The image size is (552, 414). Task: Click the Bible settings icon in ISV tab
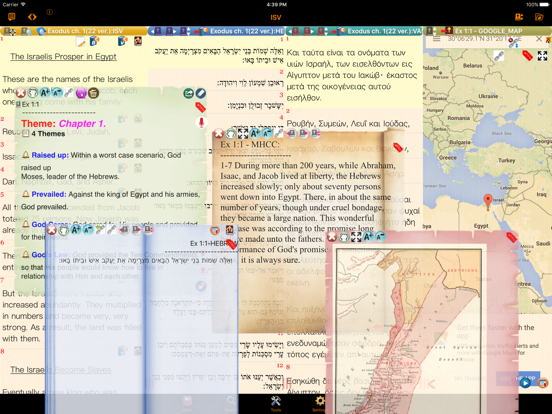tap(10, 31)
